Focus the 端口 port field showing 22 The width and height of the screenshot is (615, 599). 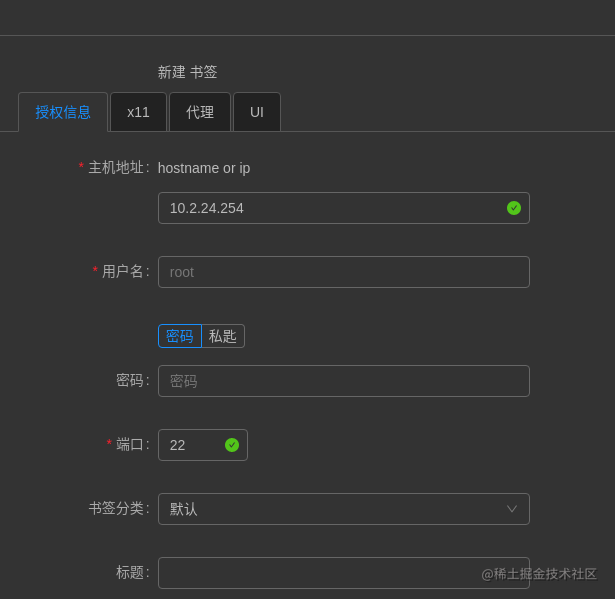point(192,445)
